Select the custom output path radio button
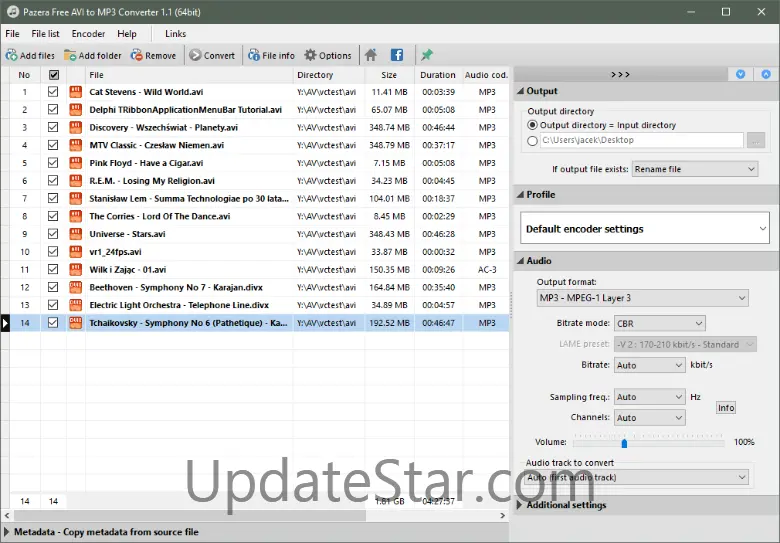Image resolution: width=780 pixels, height=543 pixels. click(x=533, y=141)
